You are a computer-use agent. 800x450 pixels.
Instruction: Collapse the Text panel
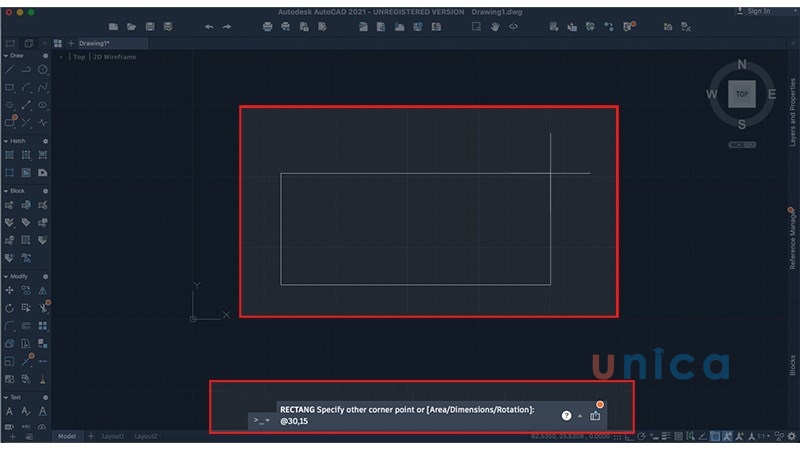6,397
